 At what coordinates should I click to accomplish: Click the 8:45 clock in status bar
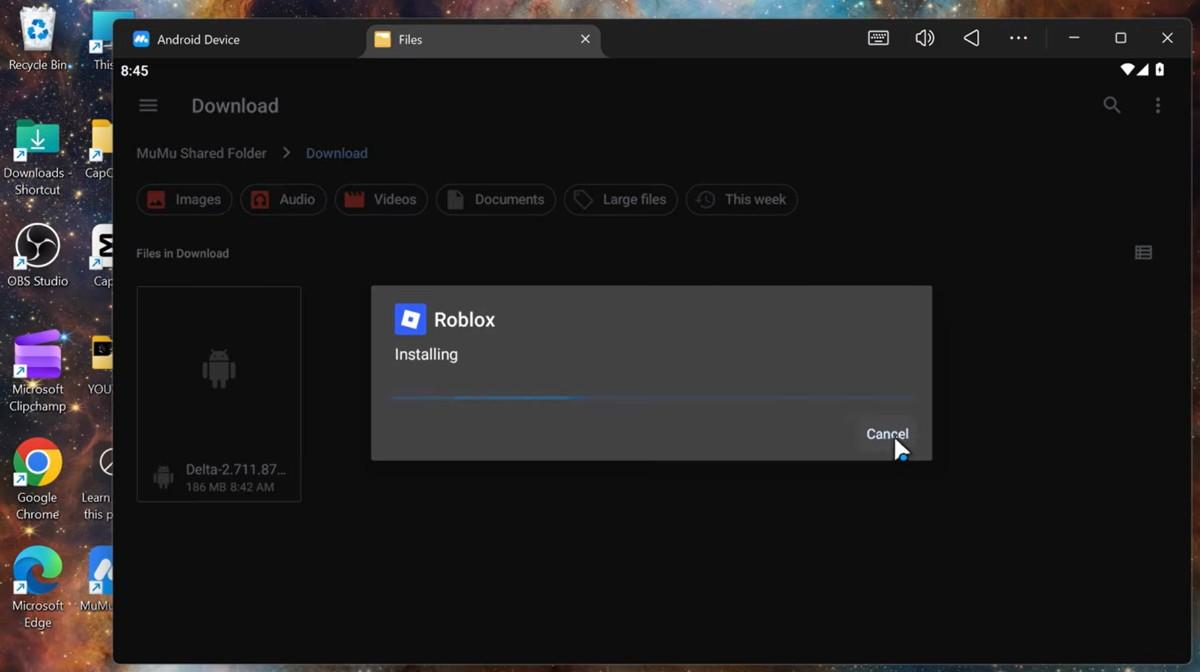coord(134,71)
